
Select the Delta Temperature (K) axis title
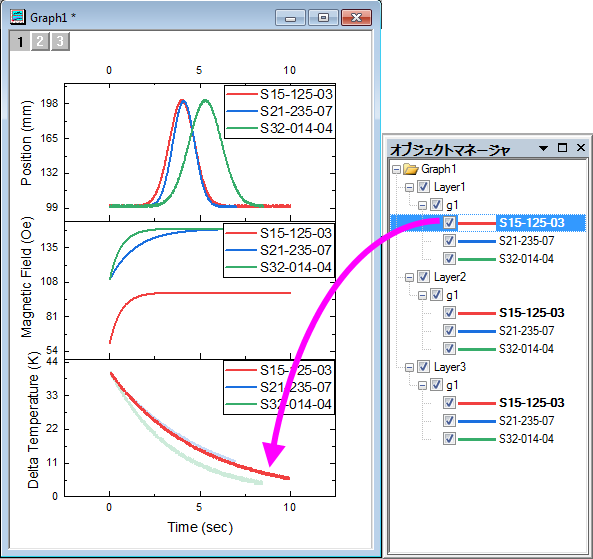pyautogui.click(x=33, y=420)
